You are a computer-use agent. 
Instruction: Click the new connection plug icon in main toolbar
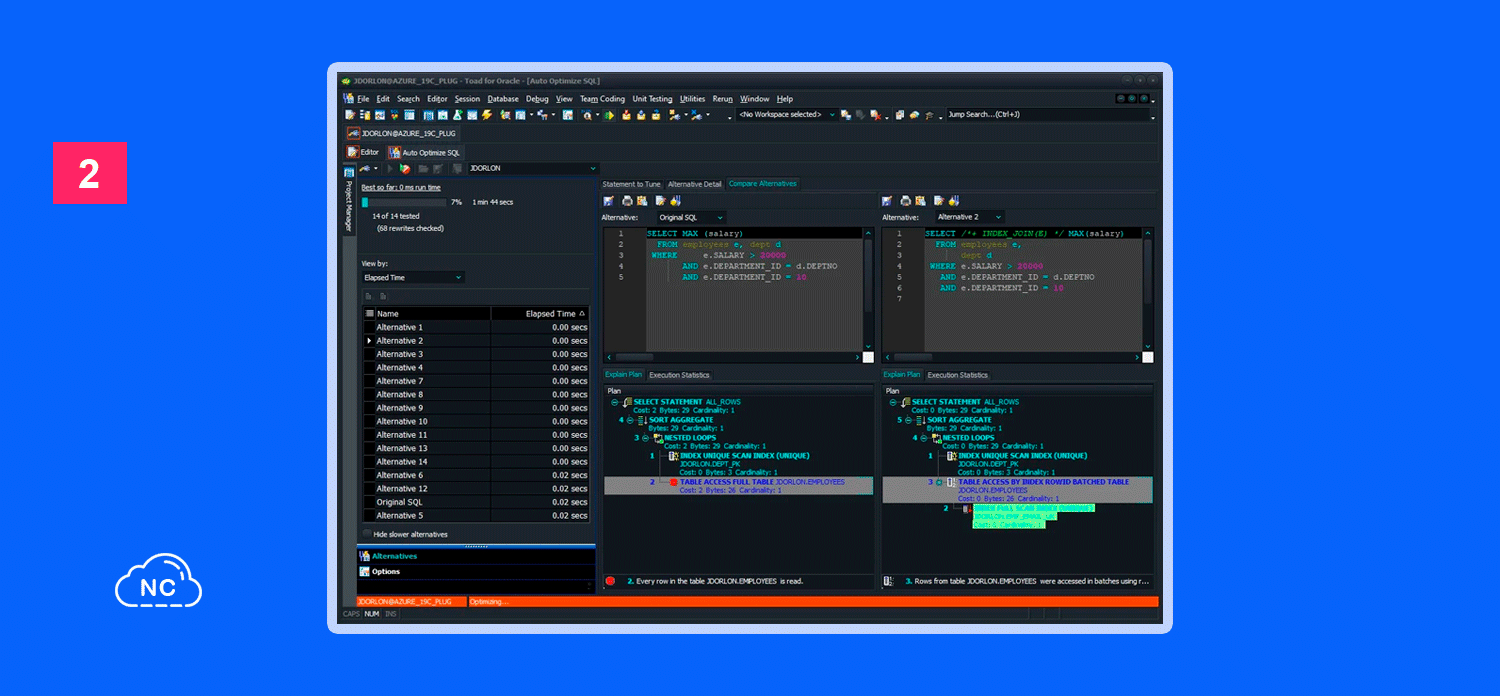coord(674,115)
